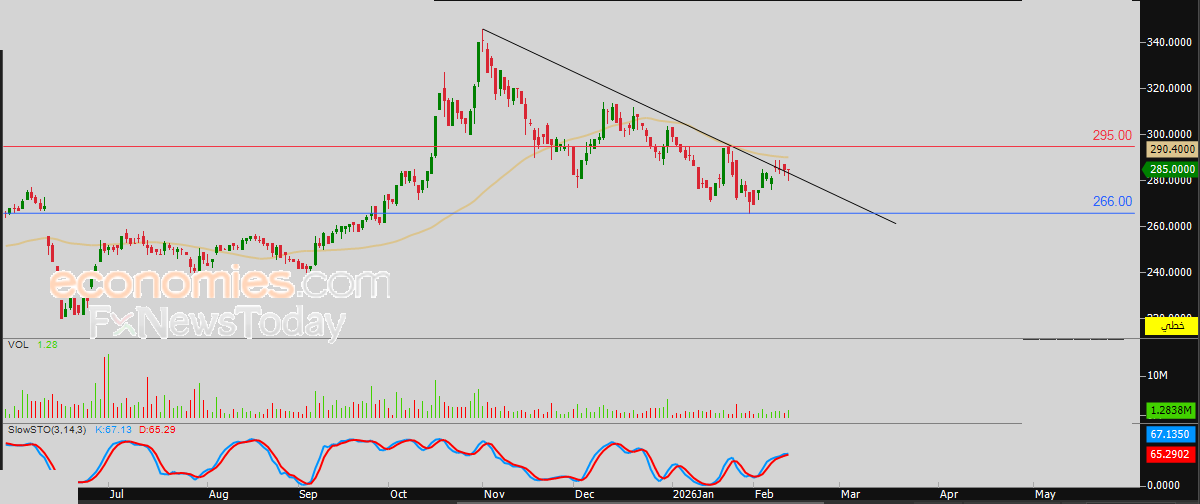Click the green 1.28 volume value

[46, 345]
